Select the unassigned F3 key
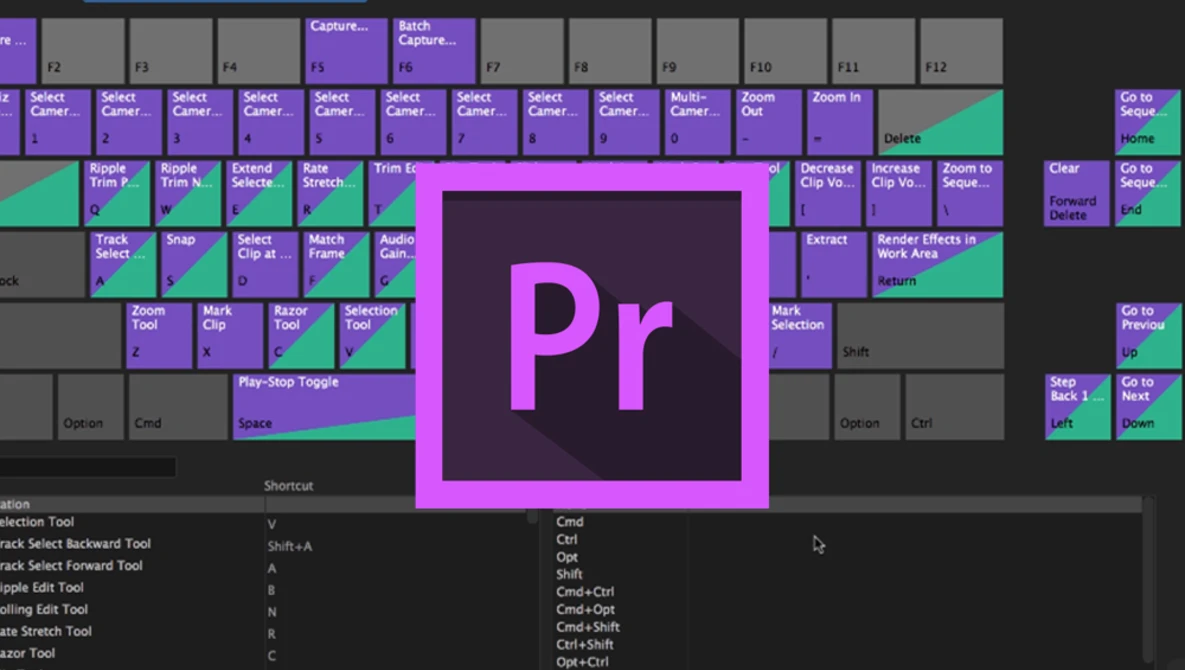The width and height of the screenshot is (1185, 670). pyautogui.click(x=171, y=51)
